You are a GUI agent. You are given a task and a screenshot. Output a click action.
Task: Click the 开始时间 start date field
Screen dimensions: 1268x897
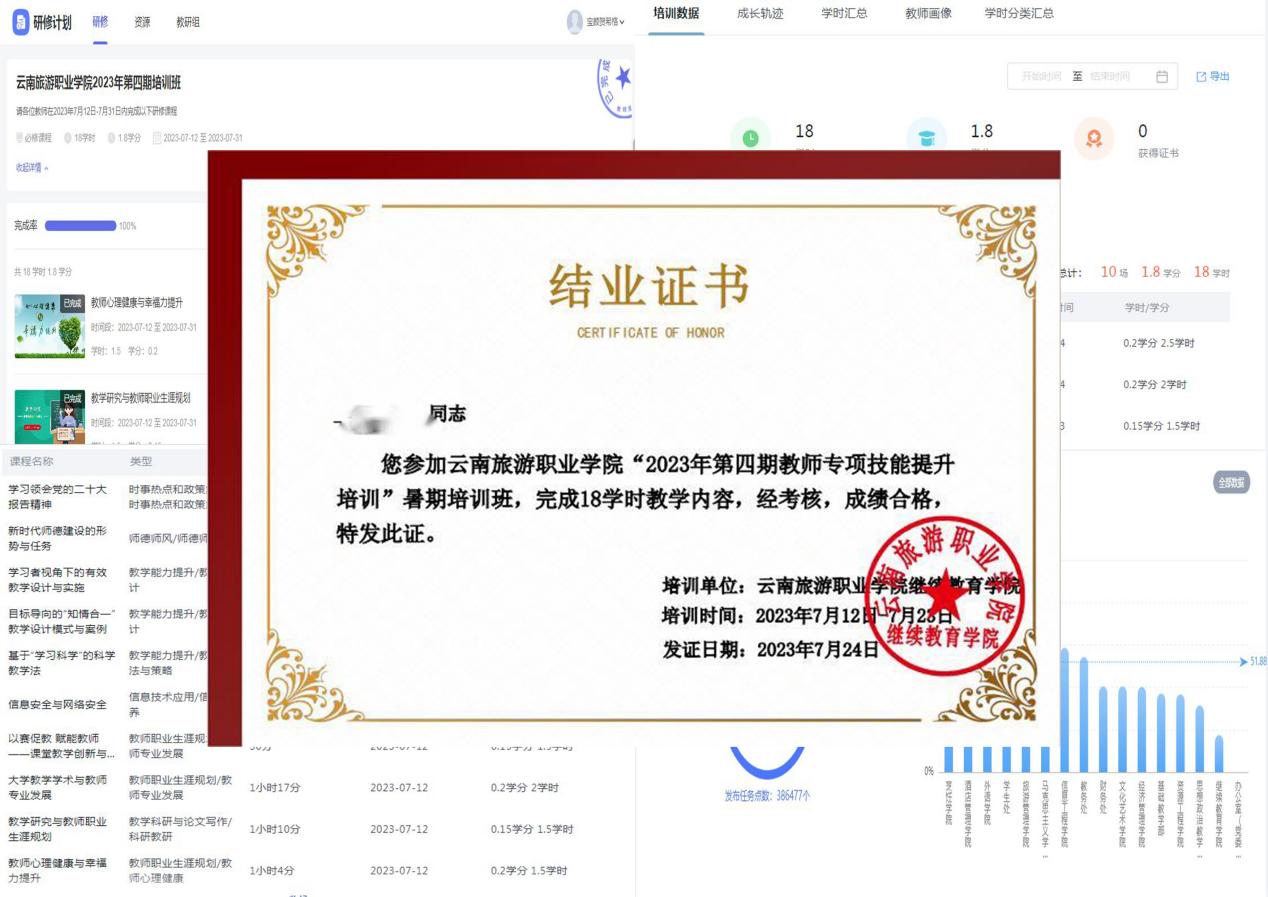pos(1041,77)
